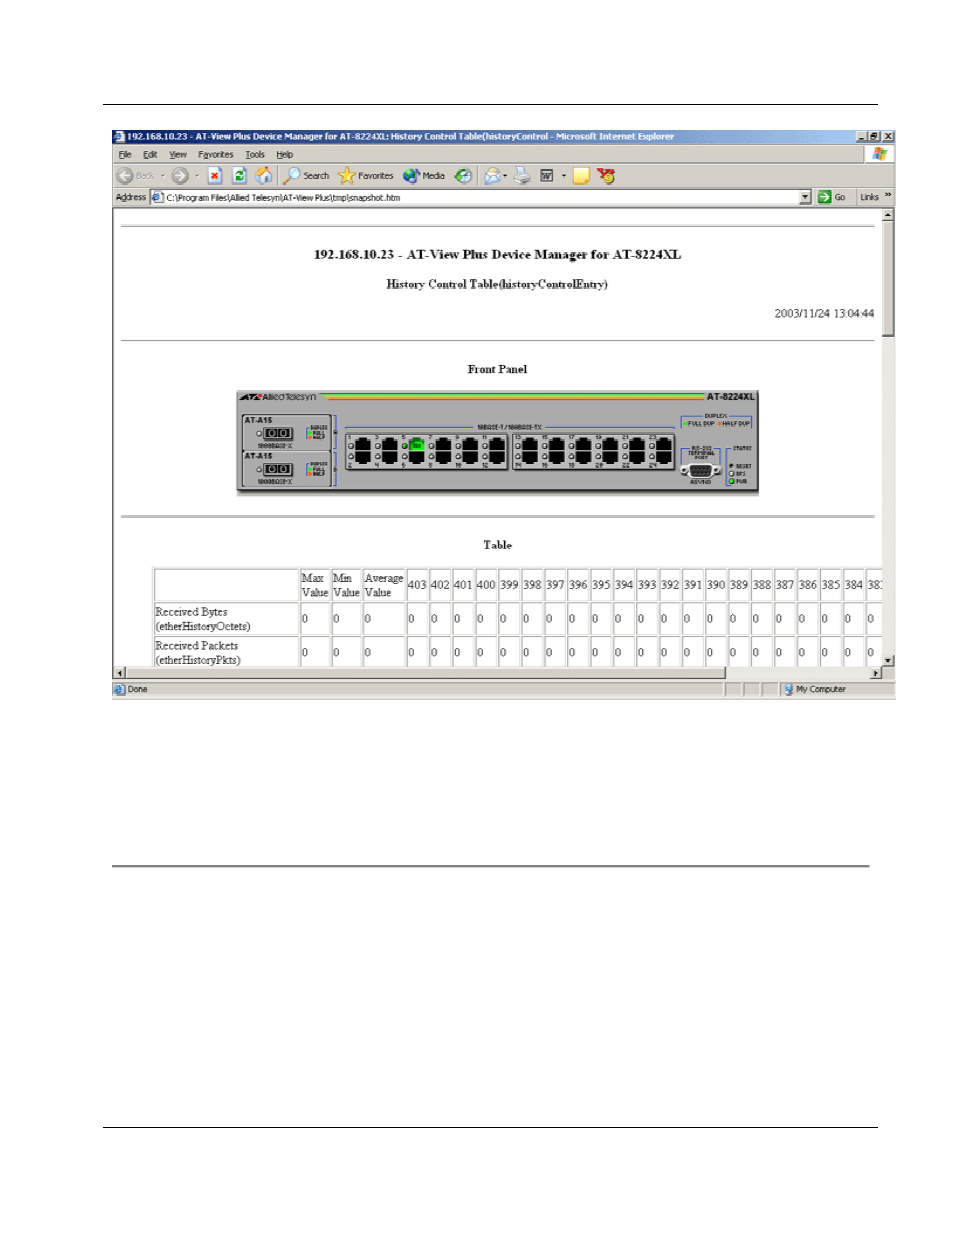Click the column header '403'
The width and height of the screenshot is (954, 1235).
point(417,585)
